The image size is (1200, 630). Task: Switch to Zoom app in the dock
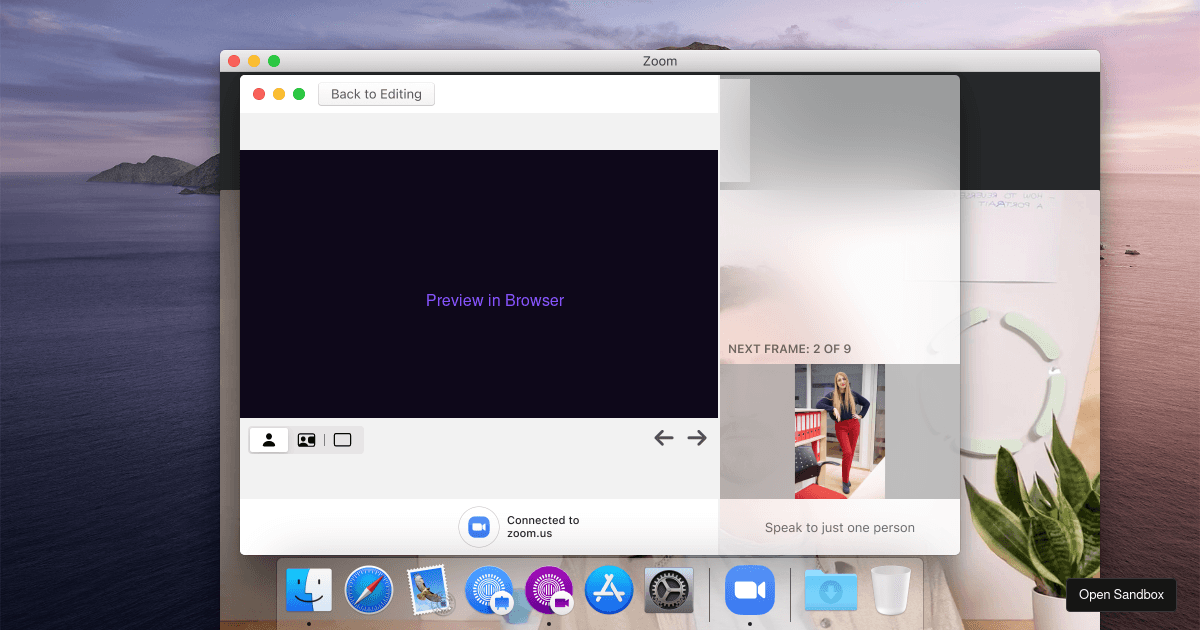click(x=750, y=589)
